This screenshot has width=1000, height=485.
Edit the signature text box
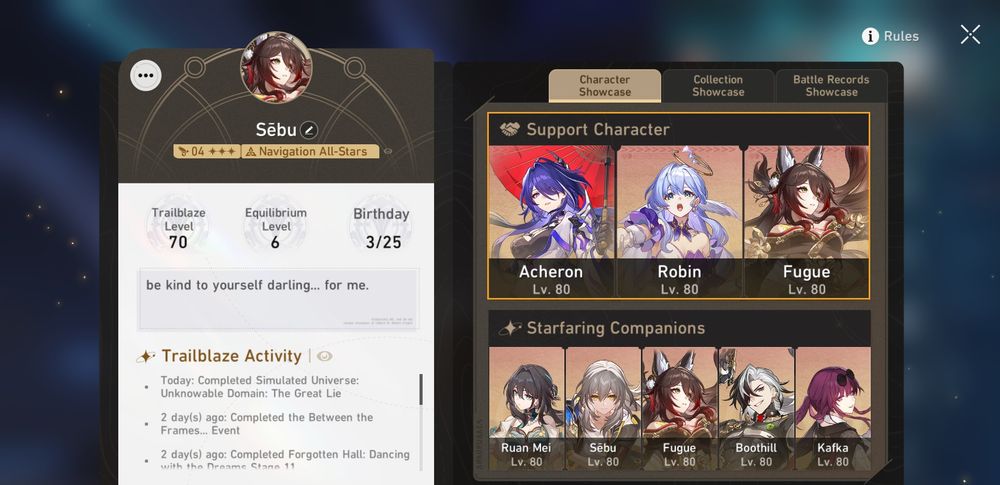[x=279, y=299]
